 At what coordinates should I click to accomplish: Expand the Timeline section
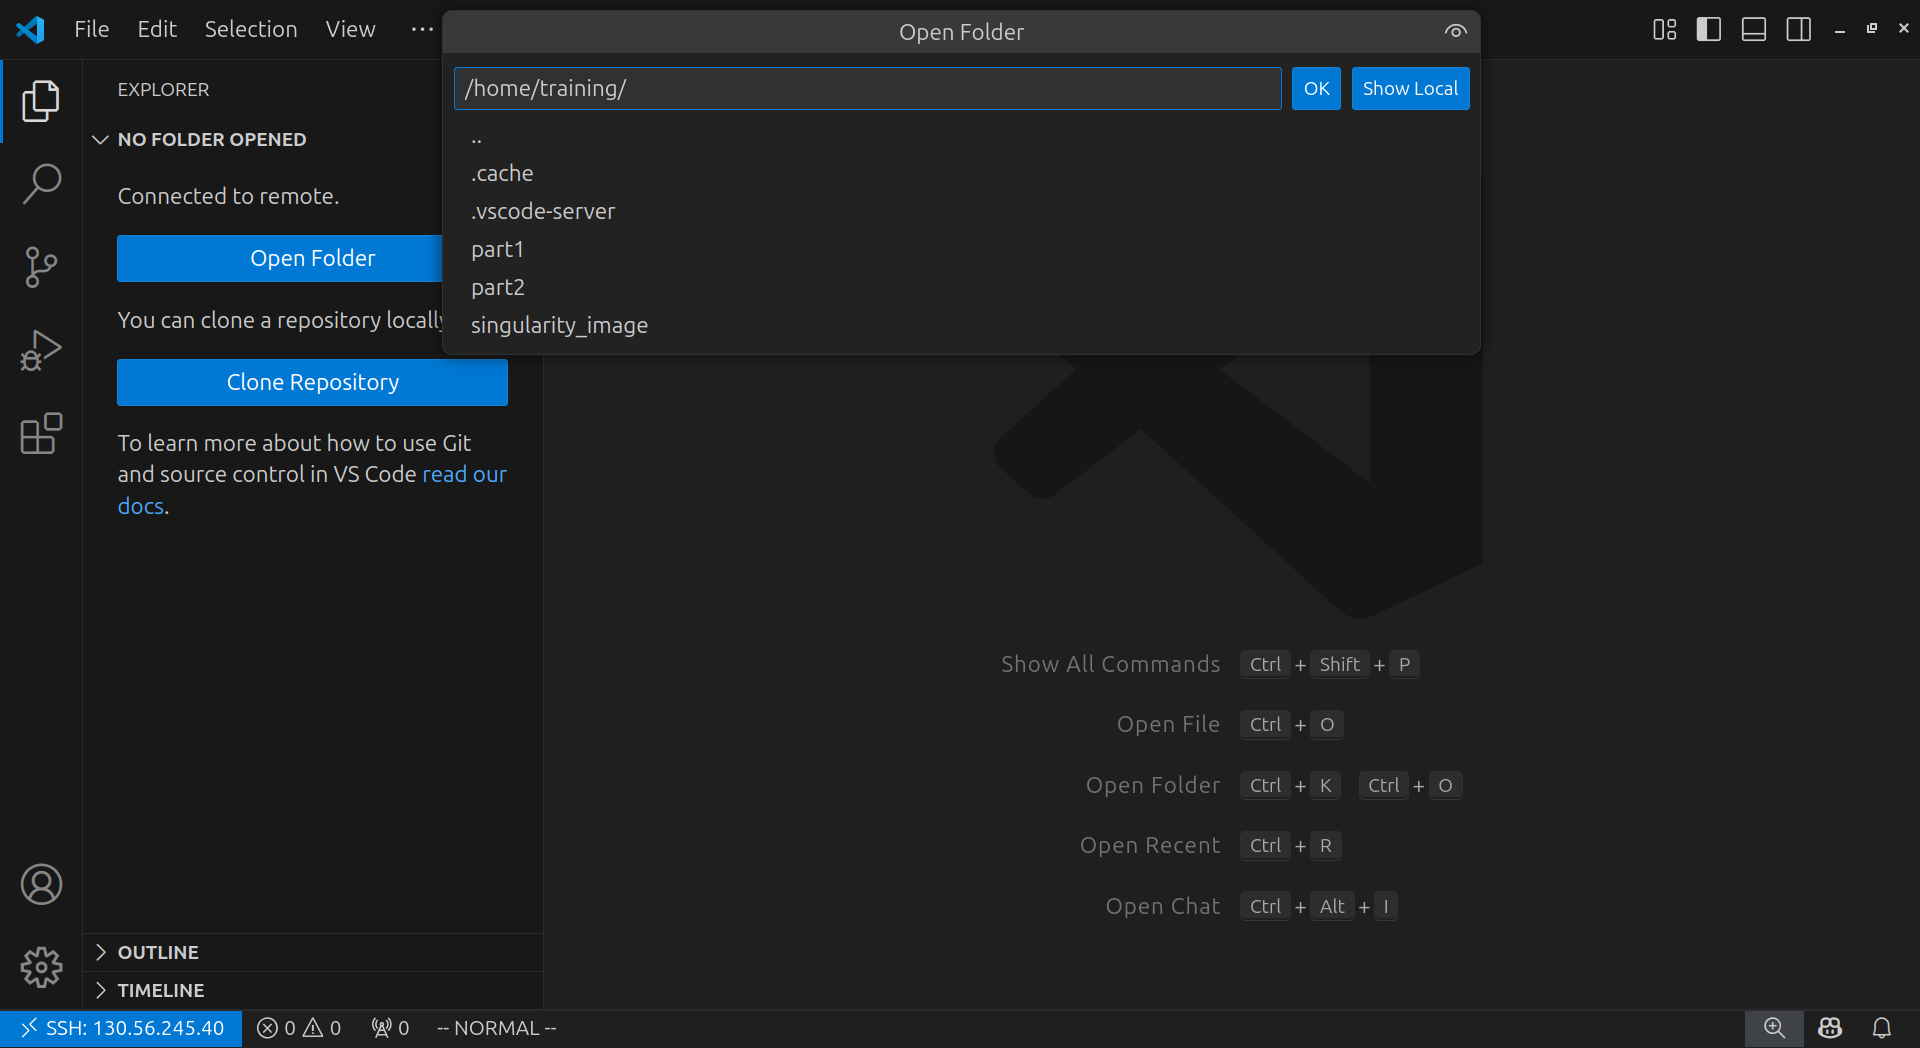point(160,990)
